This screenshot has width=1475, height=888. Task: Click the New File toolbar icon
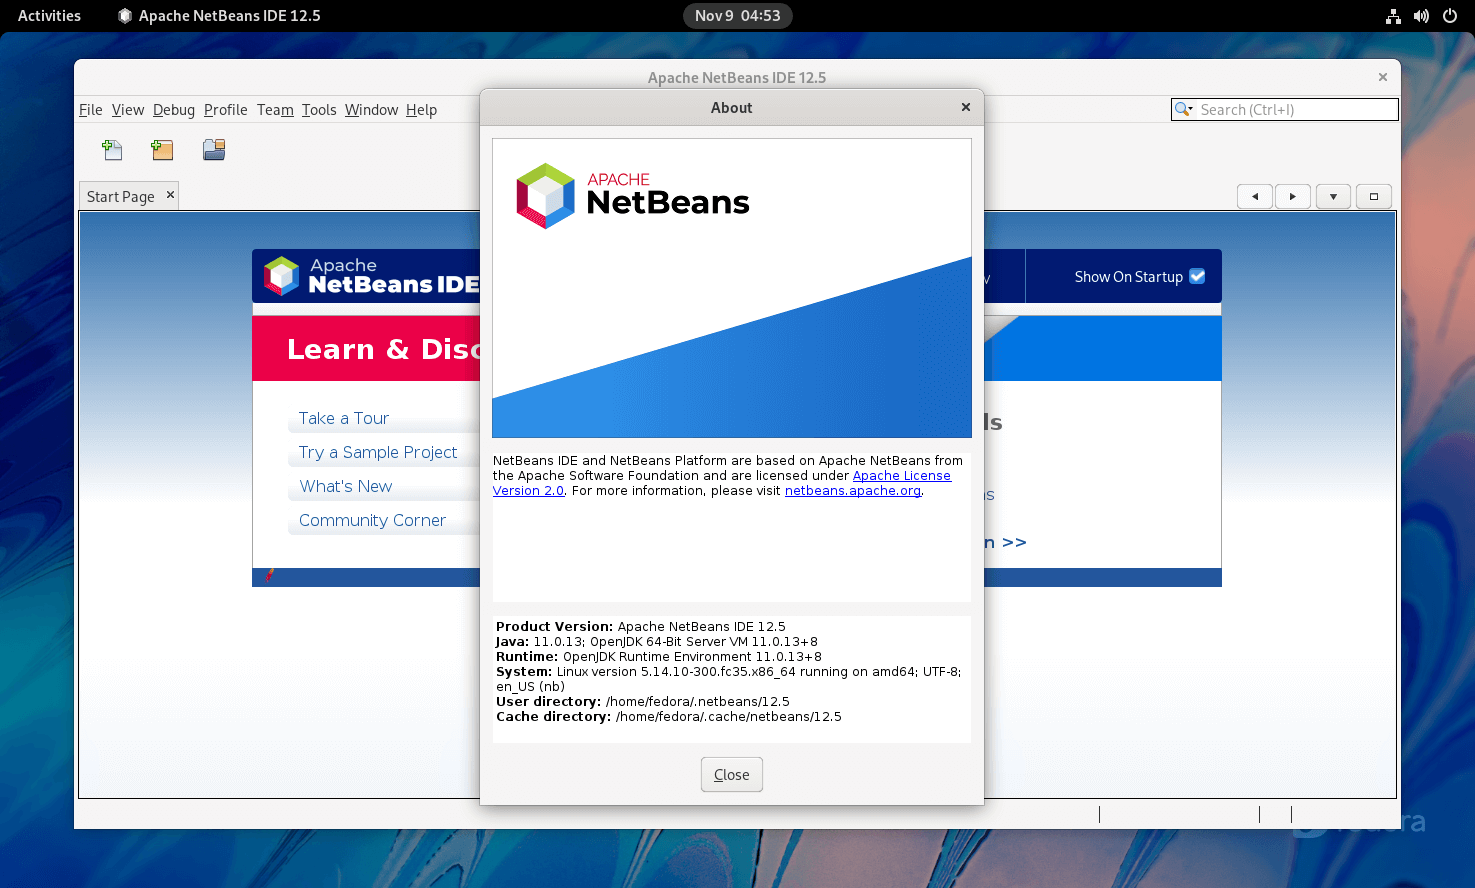point(112,150)
